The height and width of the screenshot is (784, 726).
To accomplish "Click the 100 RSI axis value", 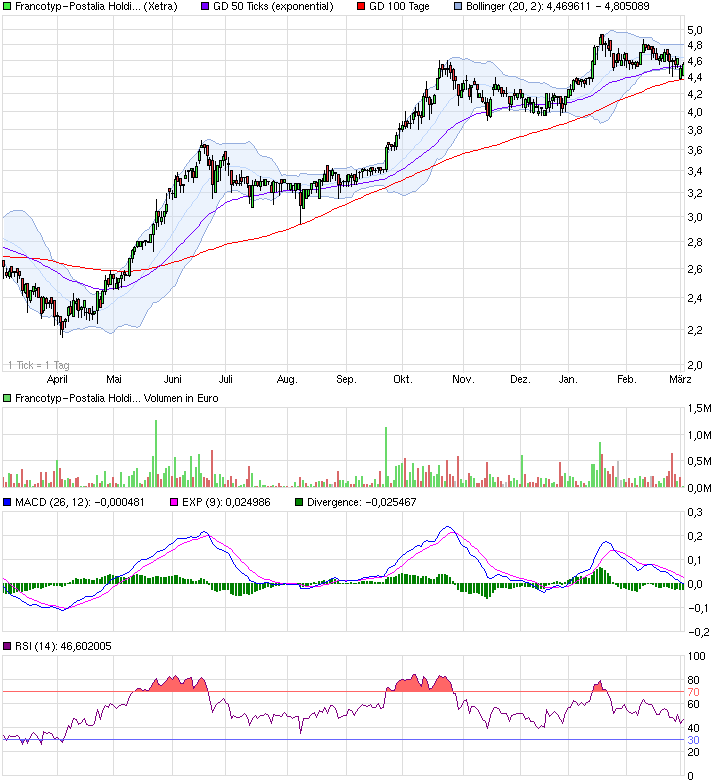I will [x=696, y=656].
